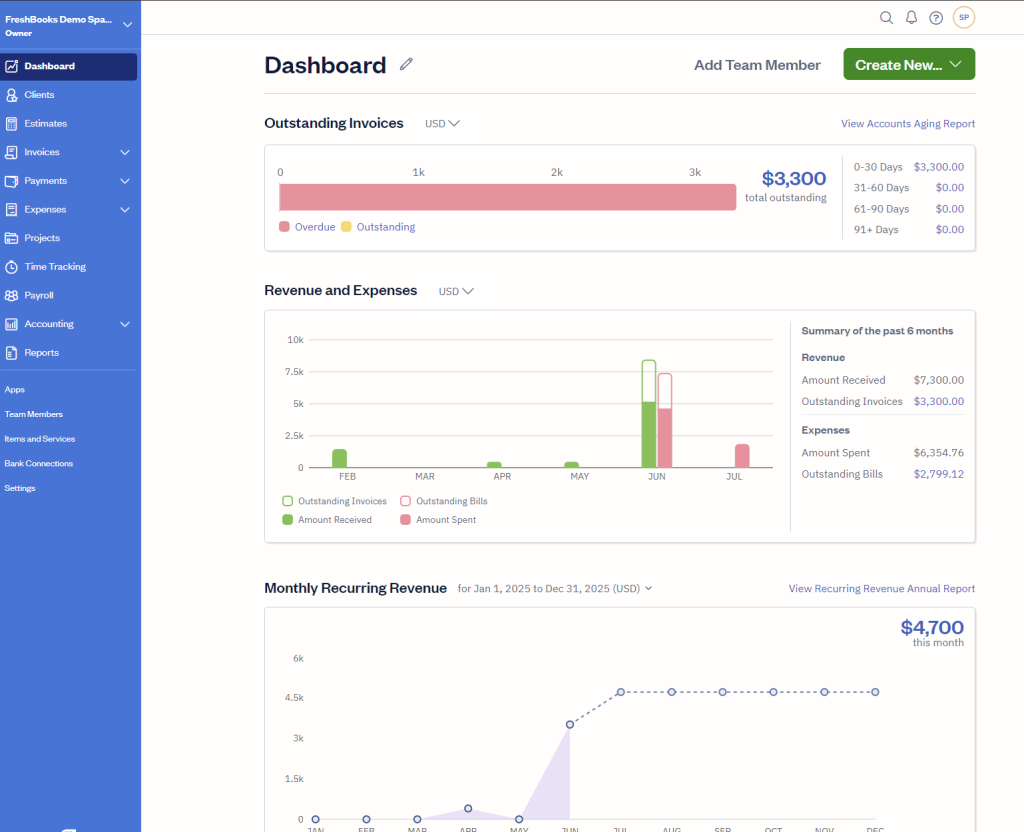Click the Time Tracking clock icon

[x=11, y=266]
